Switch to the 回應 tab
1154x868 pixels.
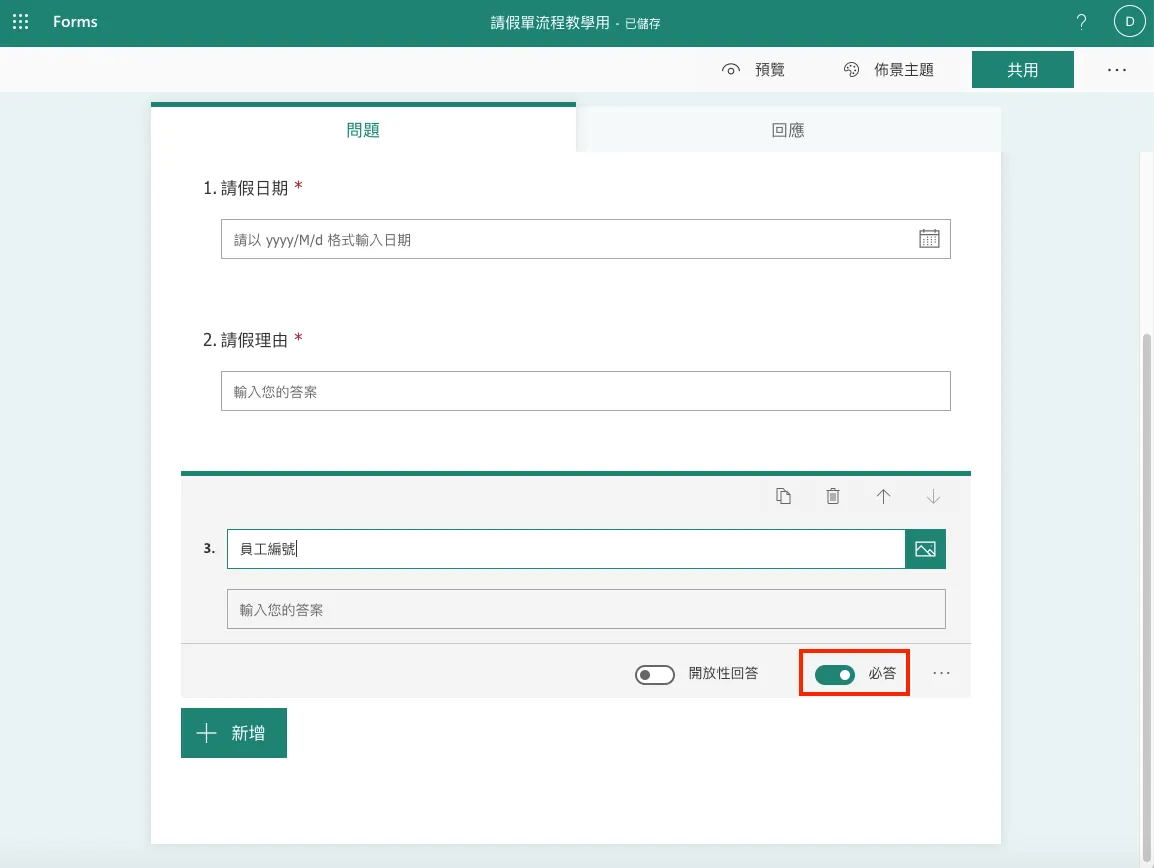pyautogui.click(x=788, y=130)
